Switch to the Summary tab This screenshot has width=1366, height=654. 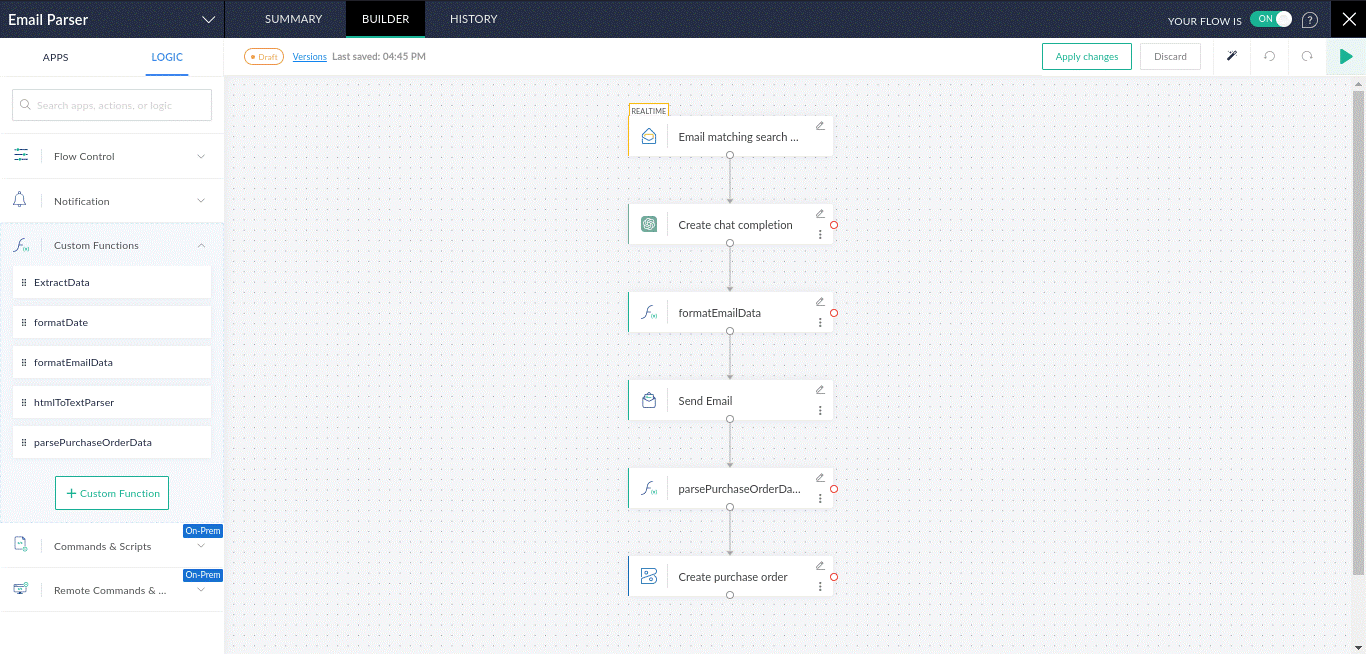[293, 19]
